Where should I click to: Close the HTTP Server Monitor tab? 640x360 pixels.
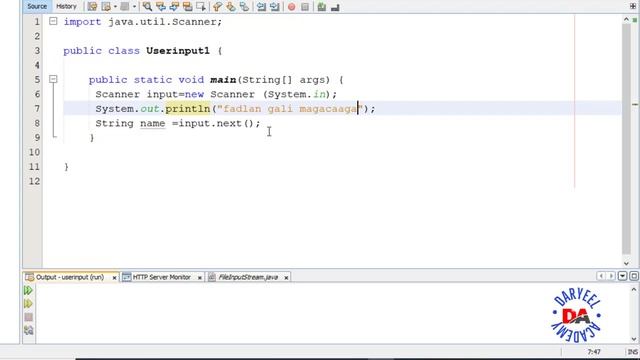[x=200, y=278]
